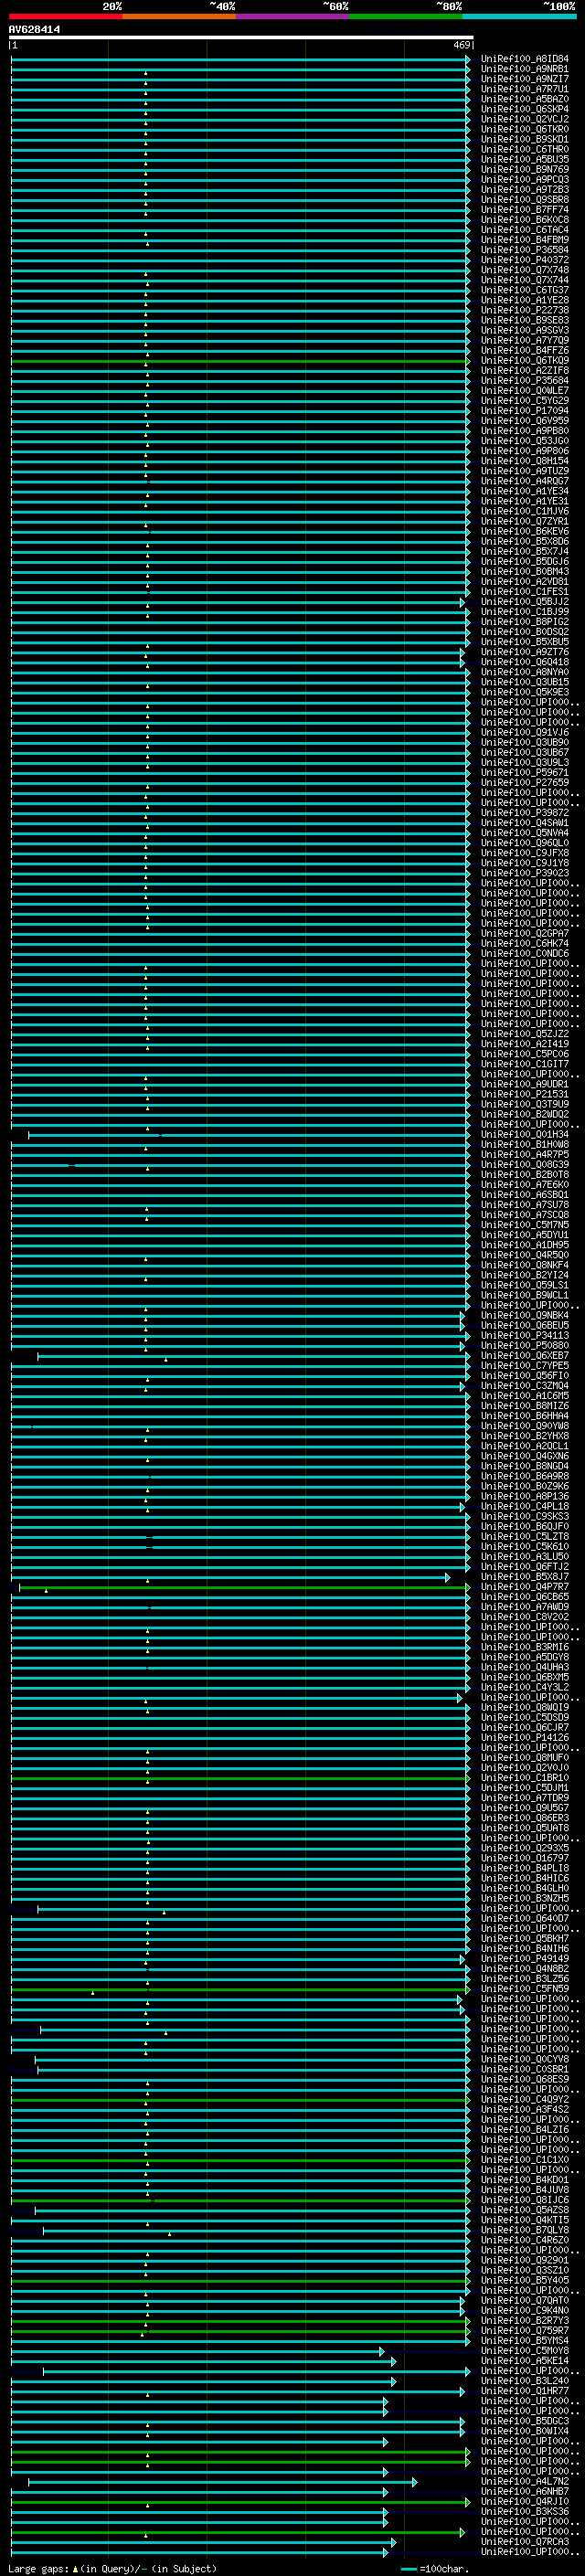Image resolution: width=585 pixels, height=2576 pixels.
Task: Select the UniRef100_Q91VJ6 label
Action: coord(524,732)
